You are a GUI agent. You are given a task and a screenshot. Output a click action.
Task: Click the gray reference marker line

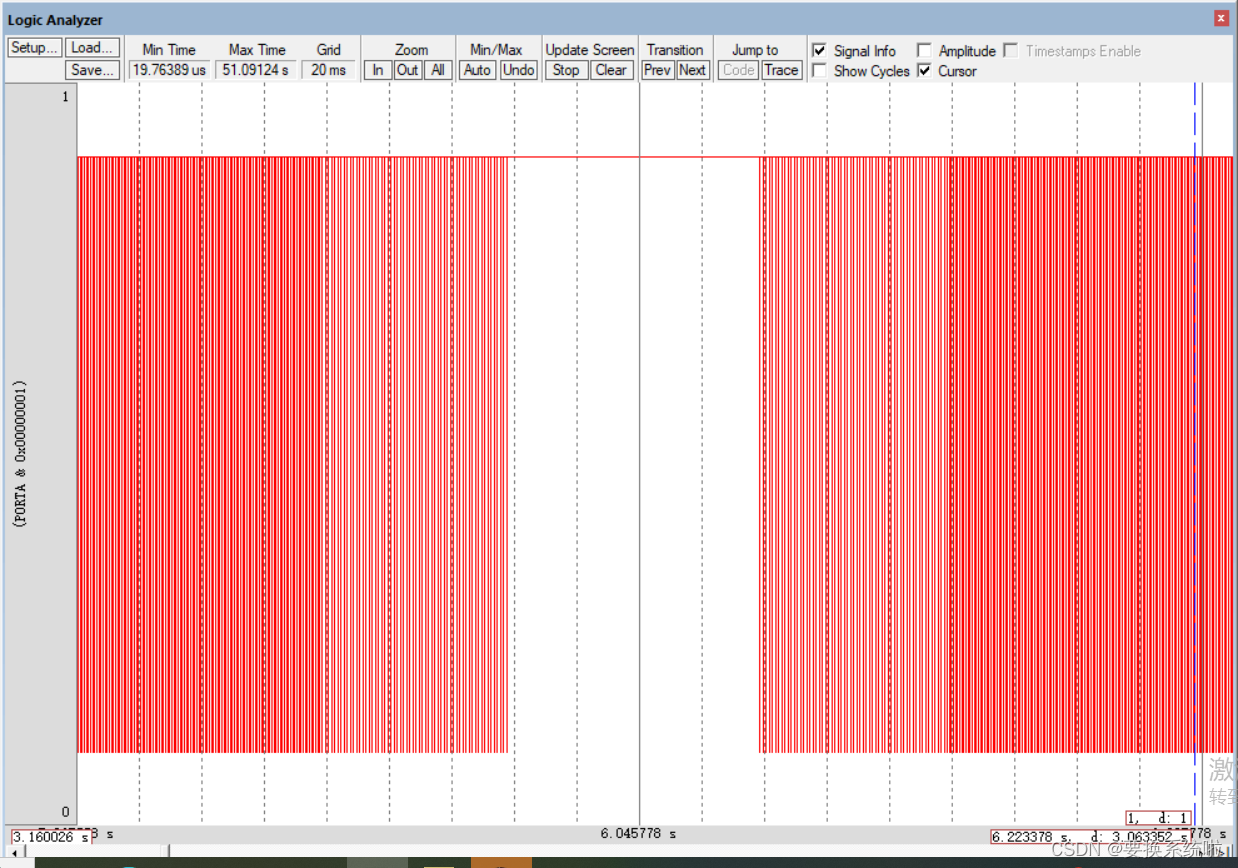[640, 453]
